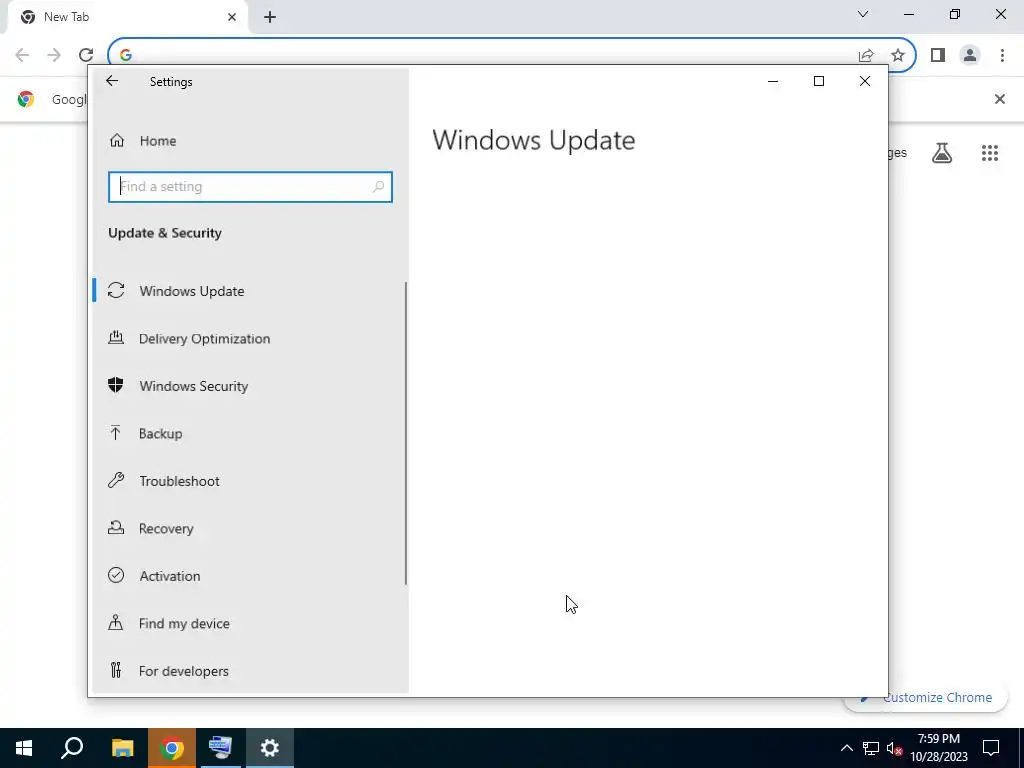
Task: Select Backup in sidebar
Action: 251,434
